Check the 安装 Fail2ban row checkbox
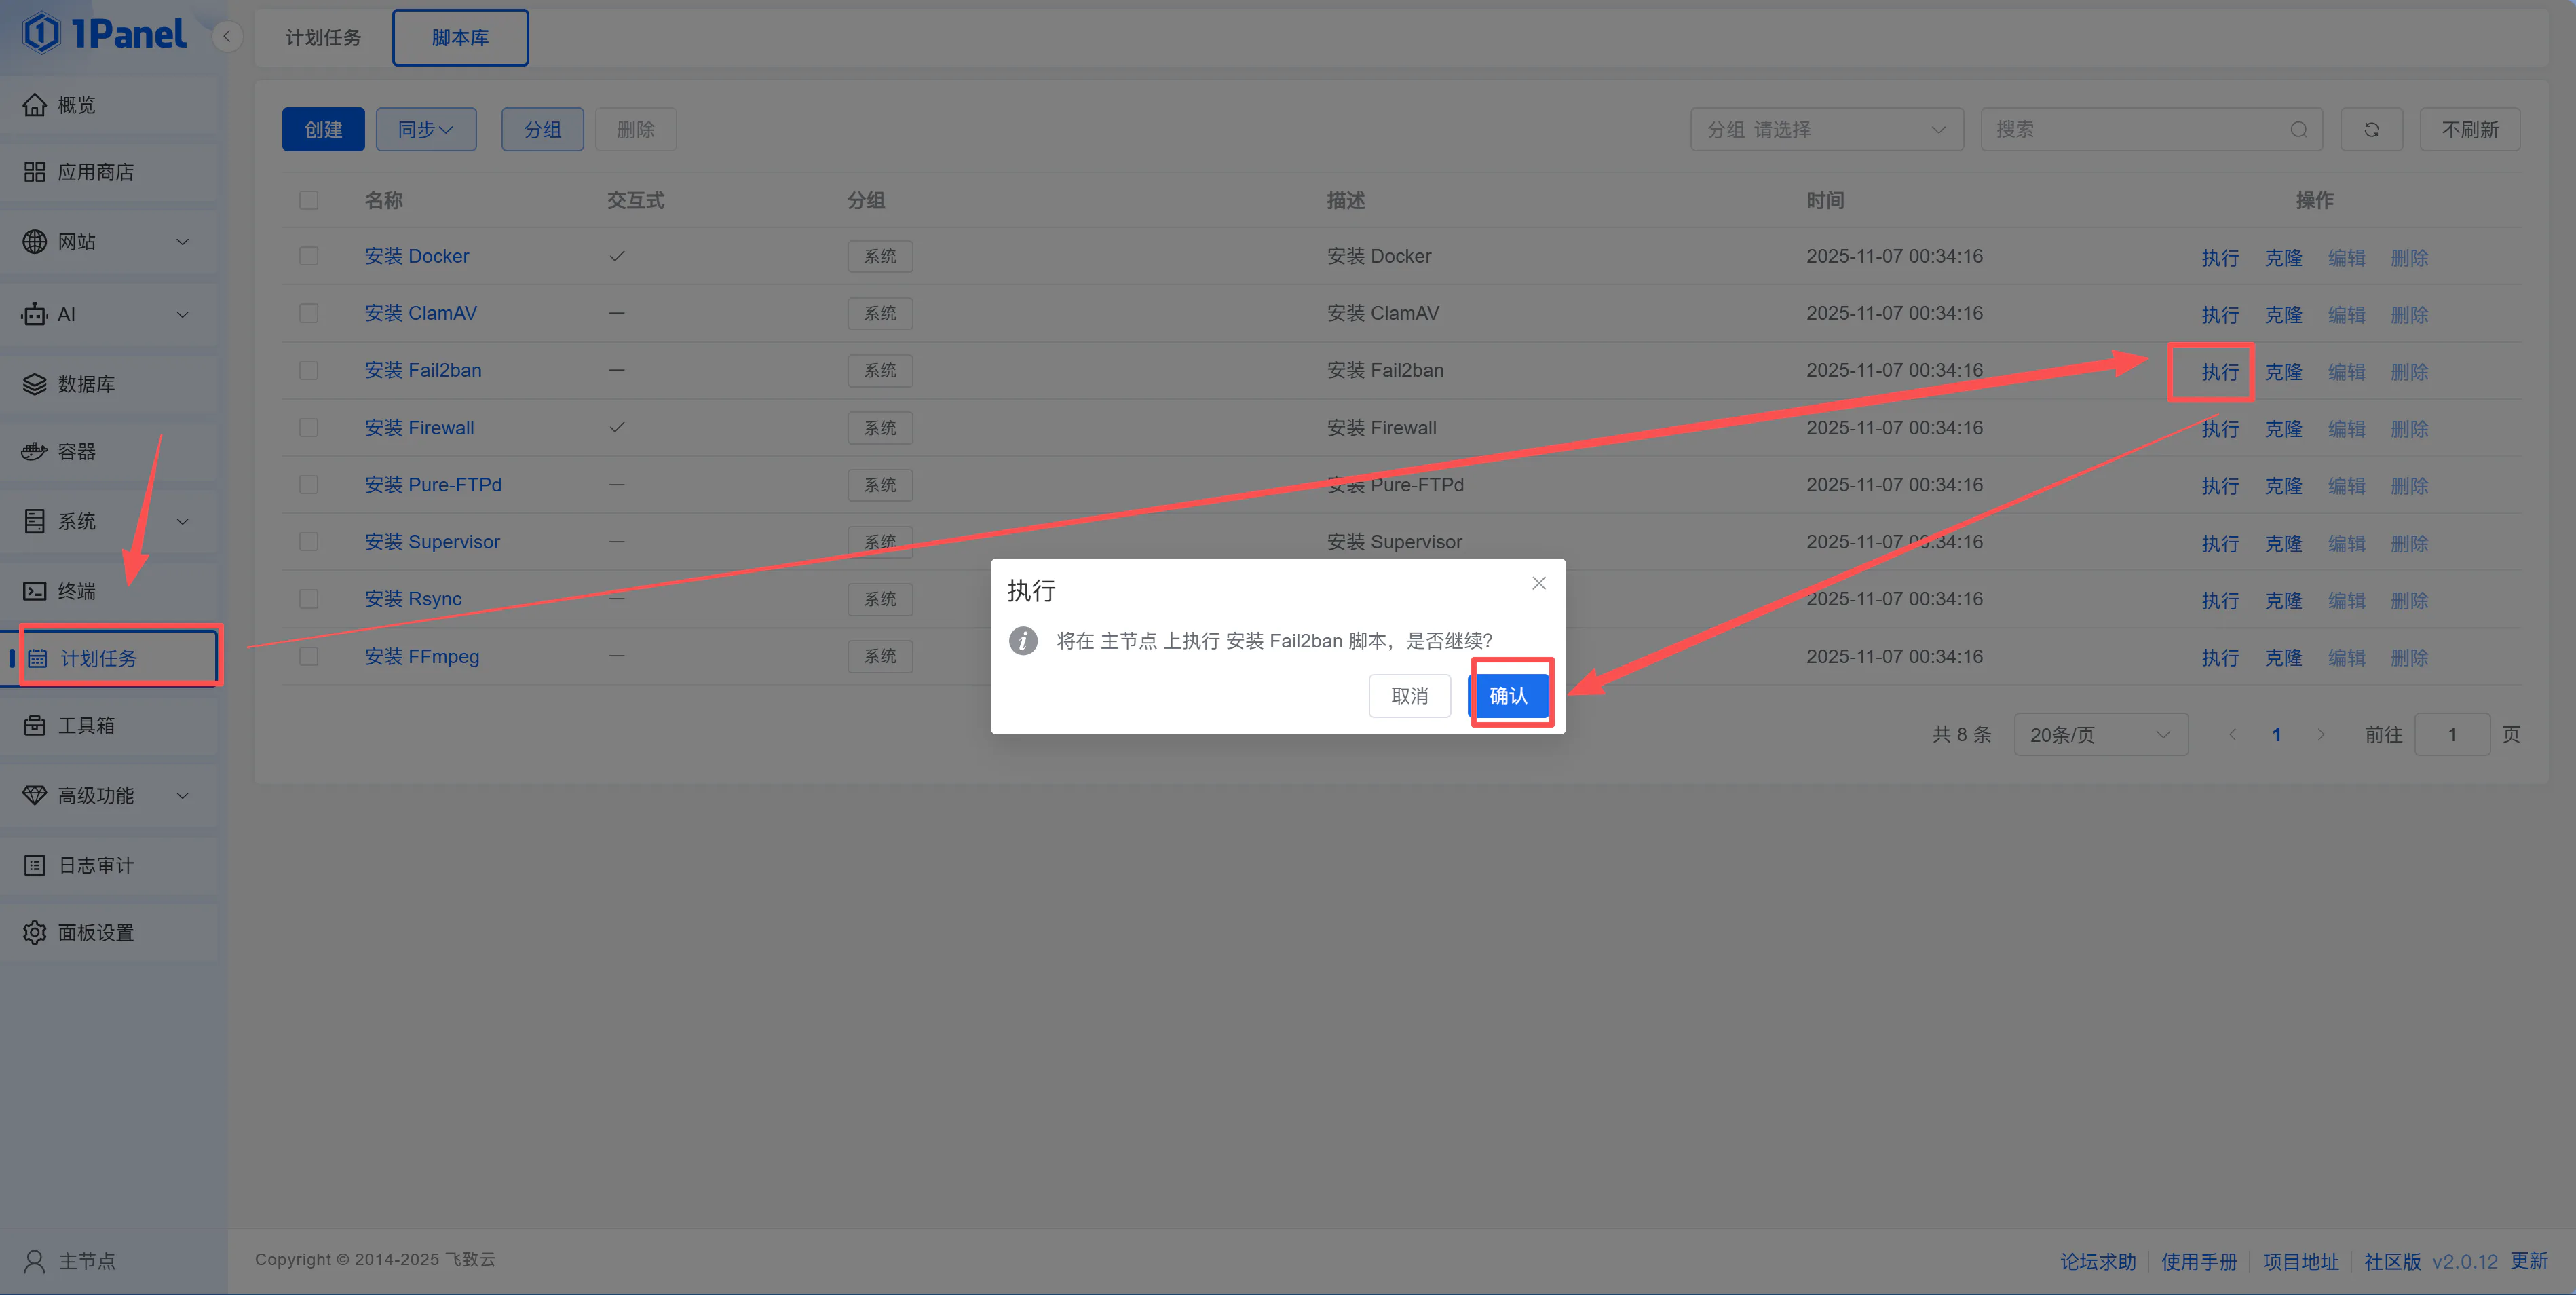Screen dimensions: 2576x1295 coord(309,370)
